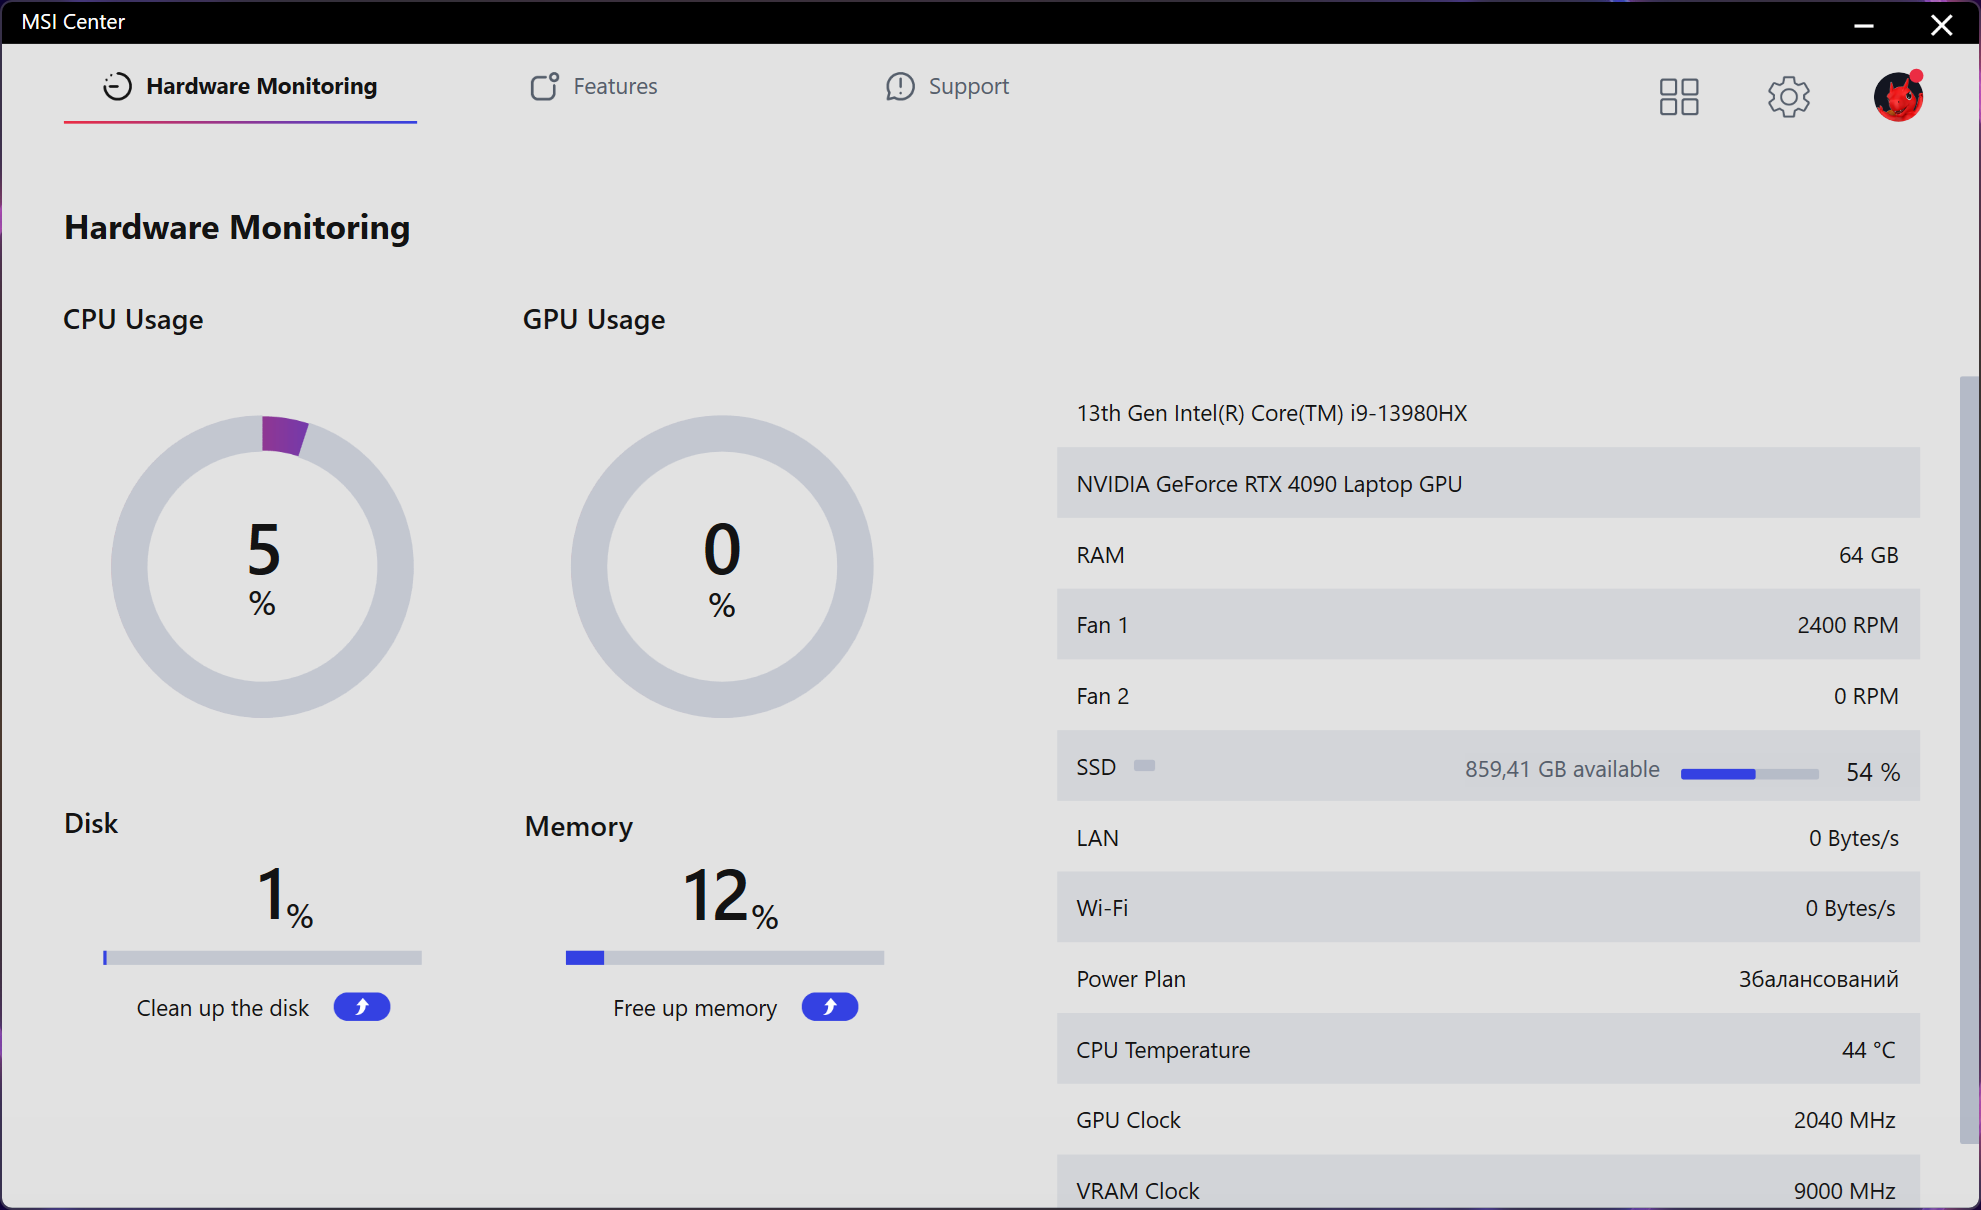The height and width of the screenshot is (1210, 1981).
Task: Click the Hardware Monitoring tab icon
Action: click(x=117, y=87)
